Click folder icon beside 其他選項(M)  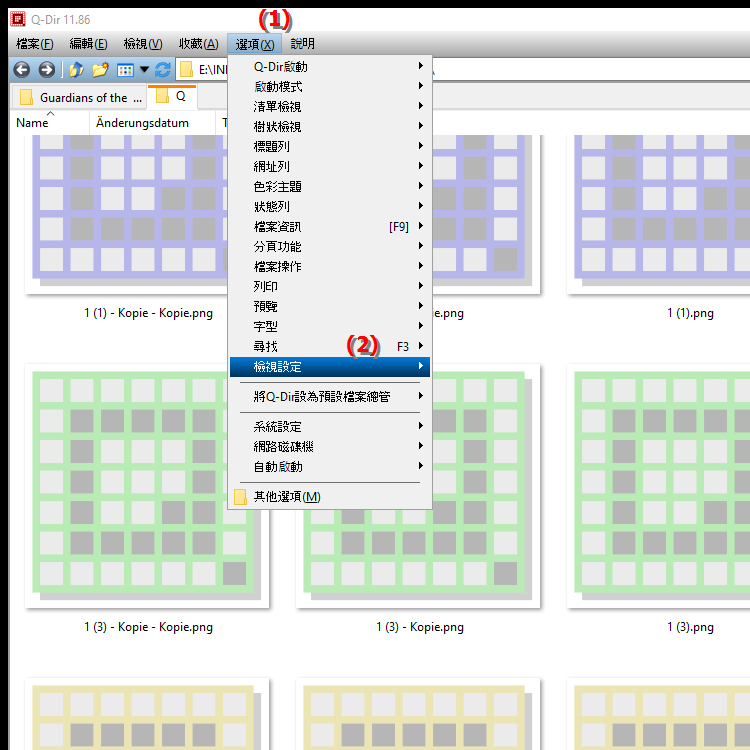click(240, 497)
